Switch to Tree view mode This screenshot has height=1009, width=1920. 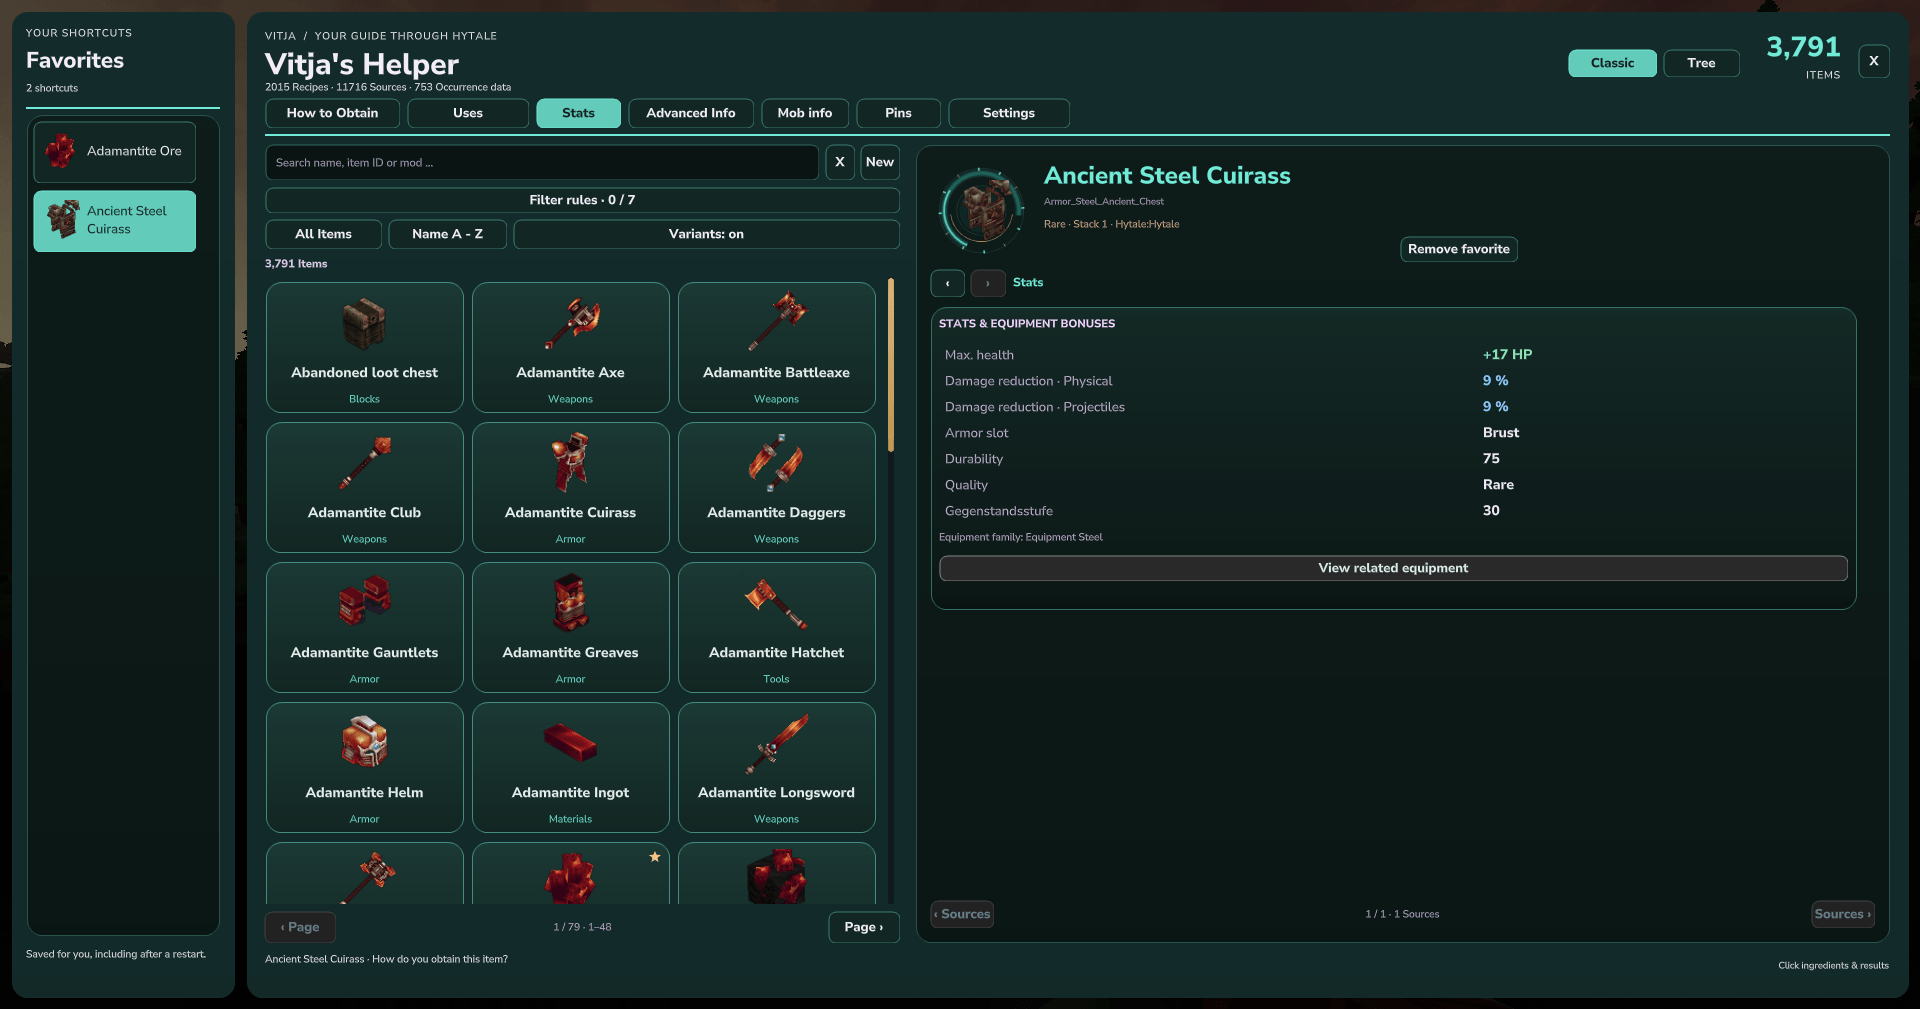[x=1701, y=63]
